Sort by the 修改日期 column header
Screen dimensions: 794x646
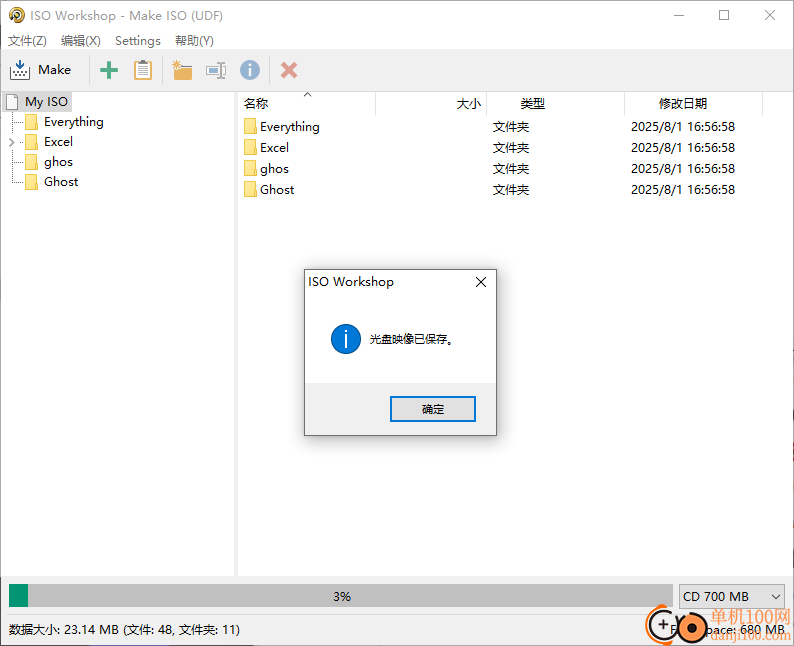click(x=693, y=104)
